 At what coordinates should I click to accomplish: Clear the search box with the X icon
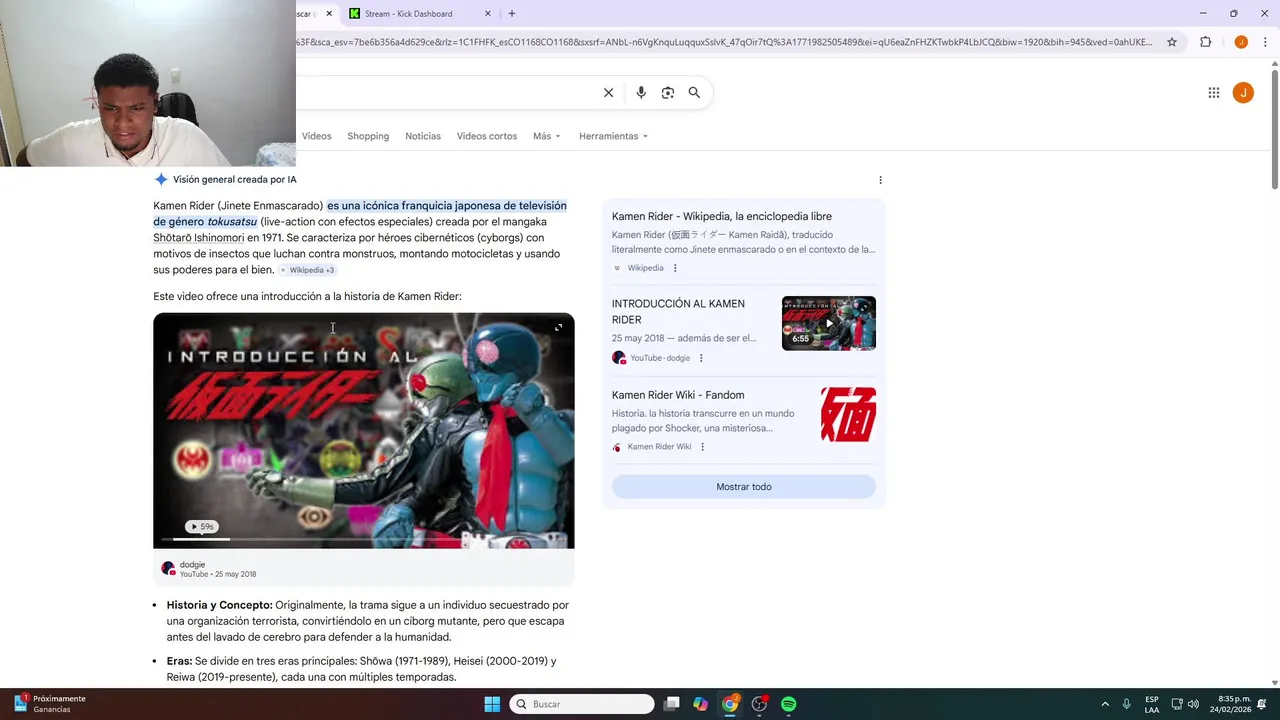coord(608,93)
